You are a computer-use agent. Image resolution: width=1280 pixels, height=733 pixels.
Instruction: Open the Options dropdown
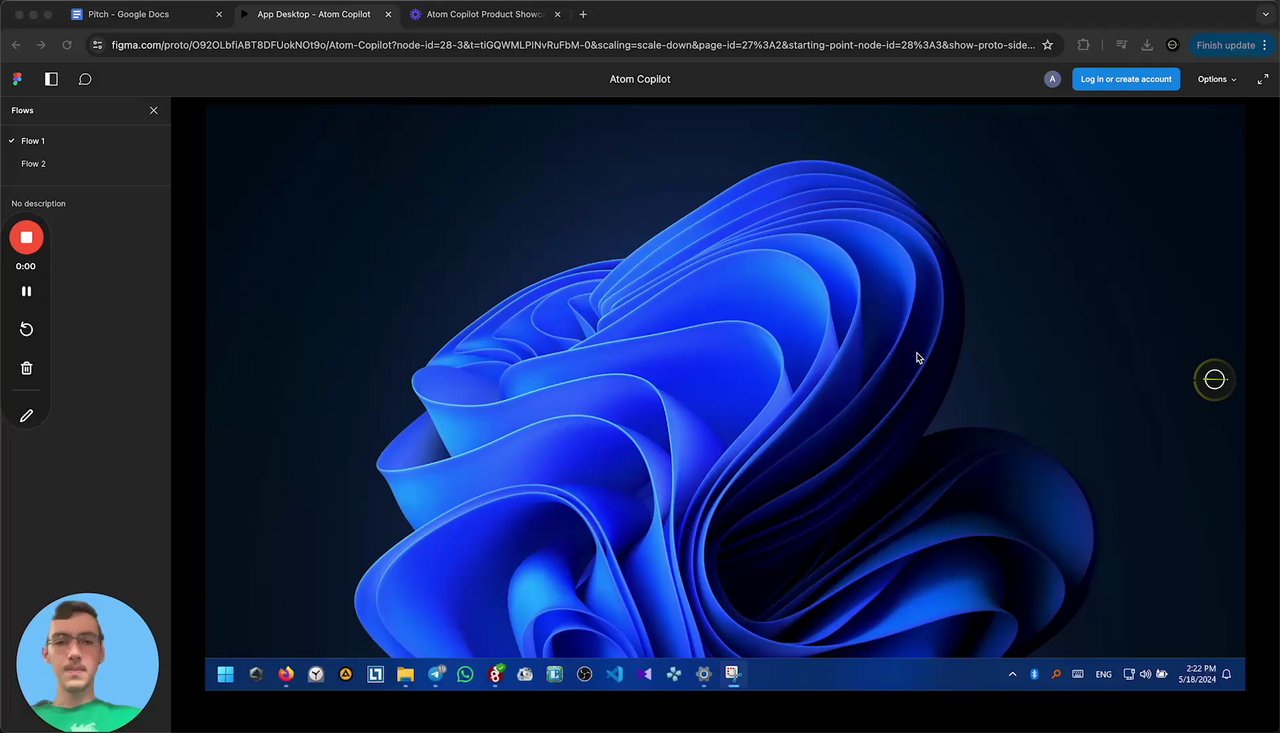tap(1217, 79)
